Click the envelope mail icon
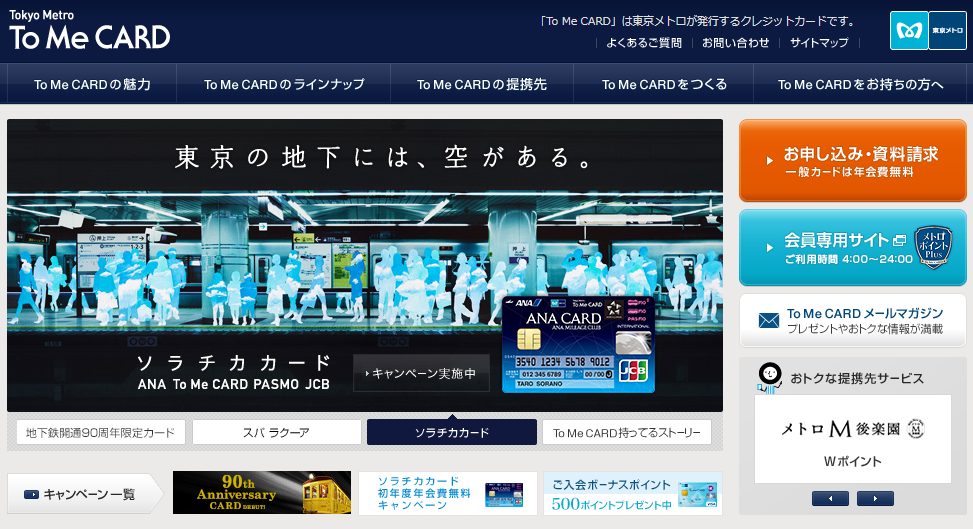 click(768, 320)
